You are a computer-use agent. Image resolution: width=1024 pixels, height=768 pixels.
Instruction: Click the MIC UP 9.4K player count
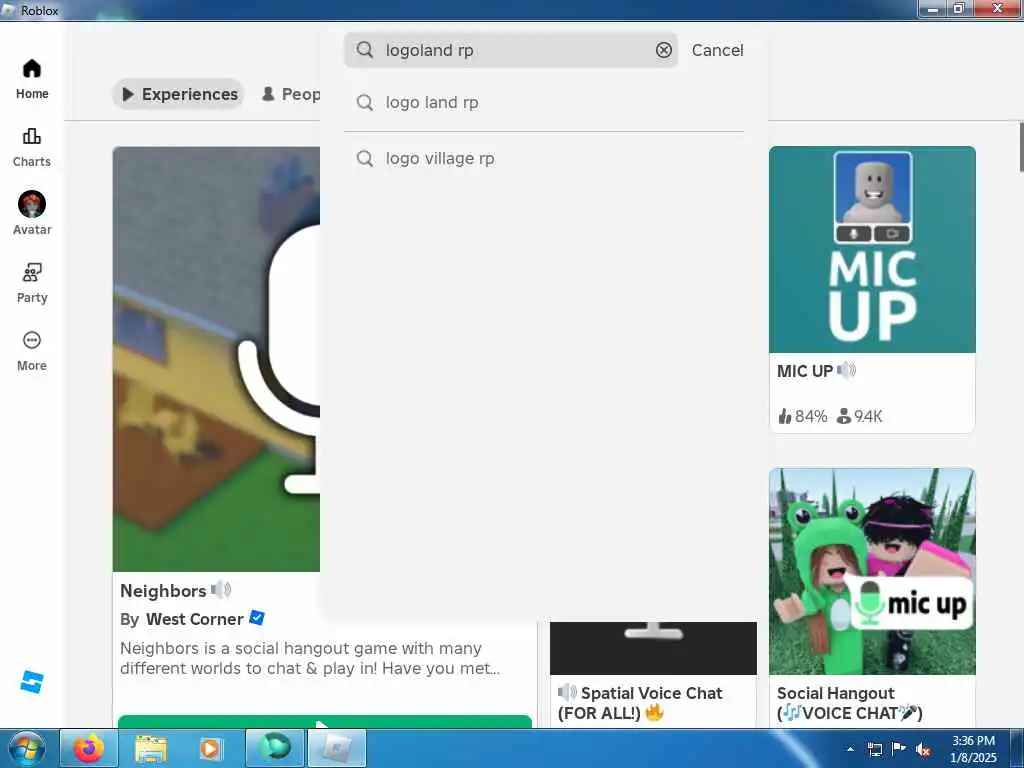coord(859,416)
